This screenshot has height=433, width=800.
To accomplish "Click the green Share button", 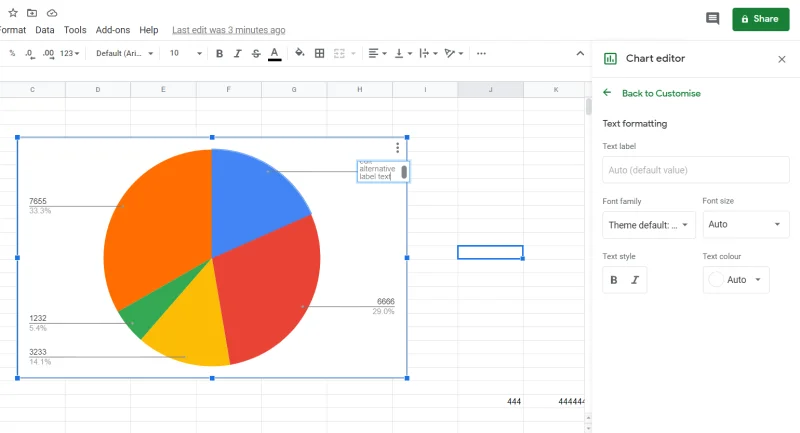I will tap(760, 19).
